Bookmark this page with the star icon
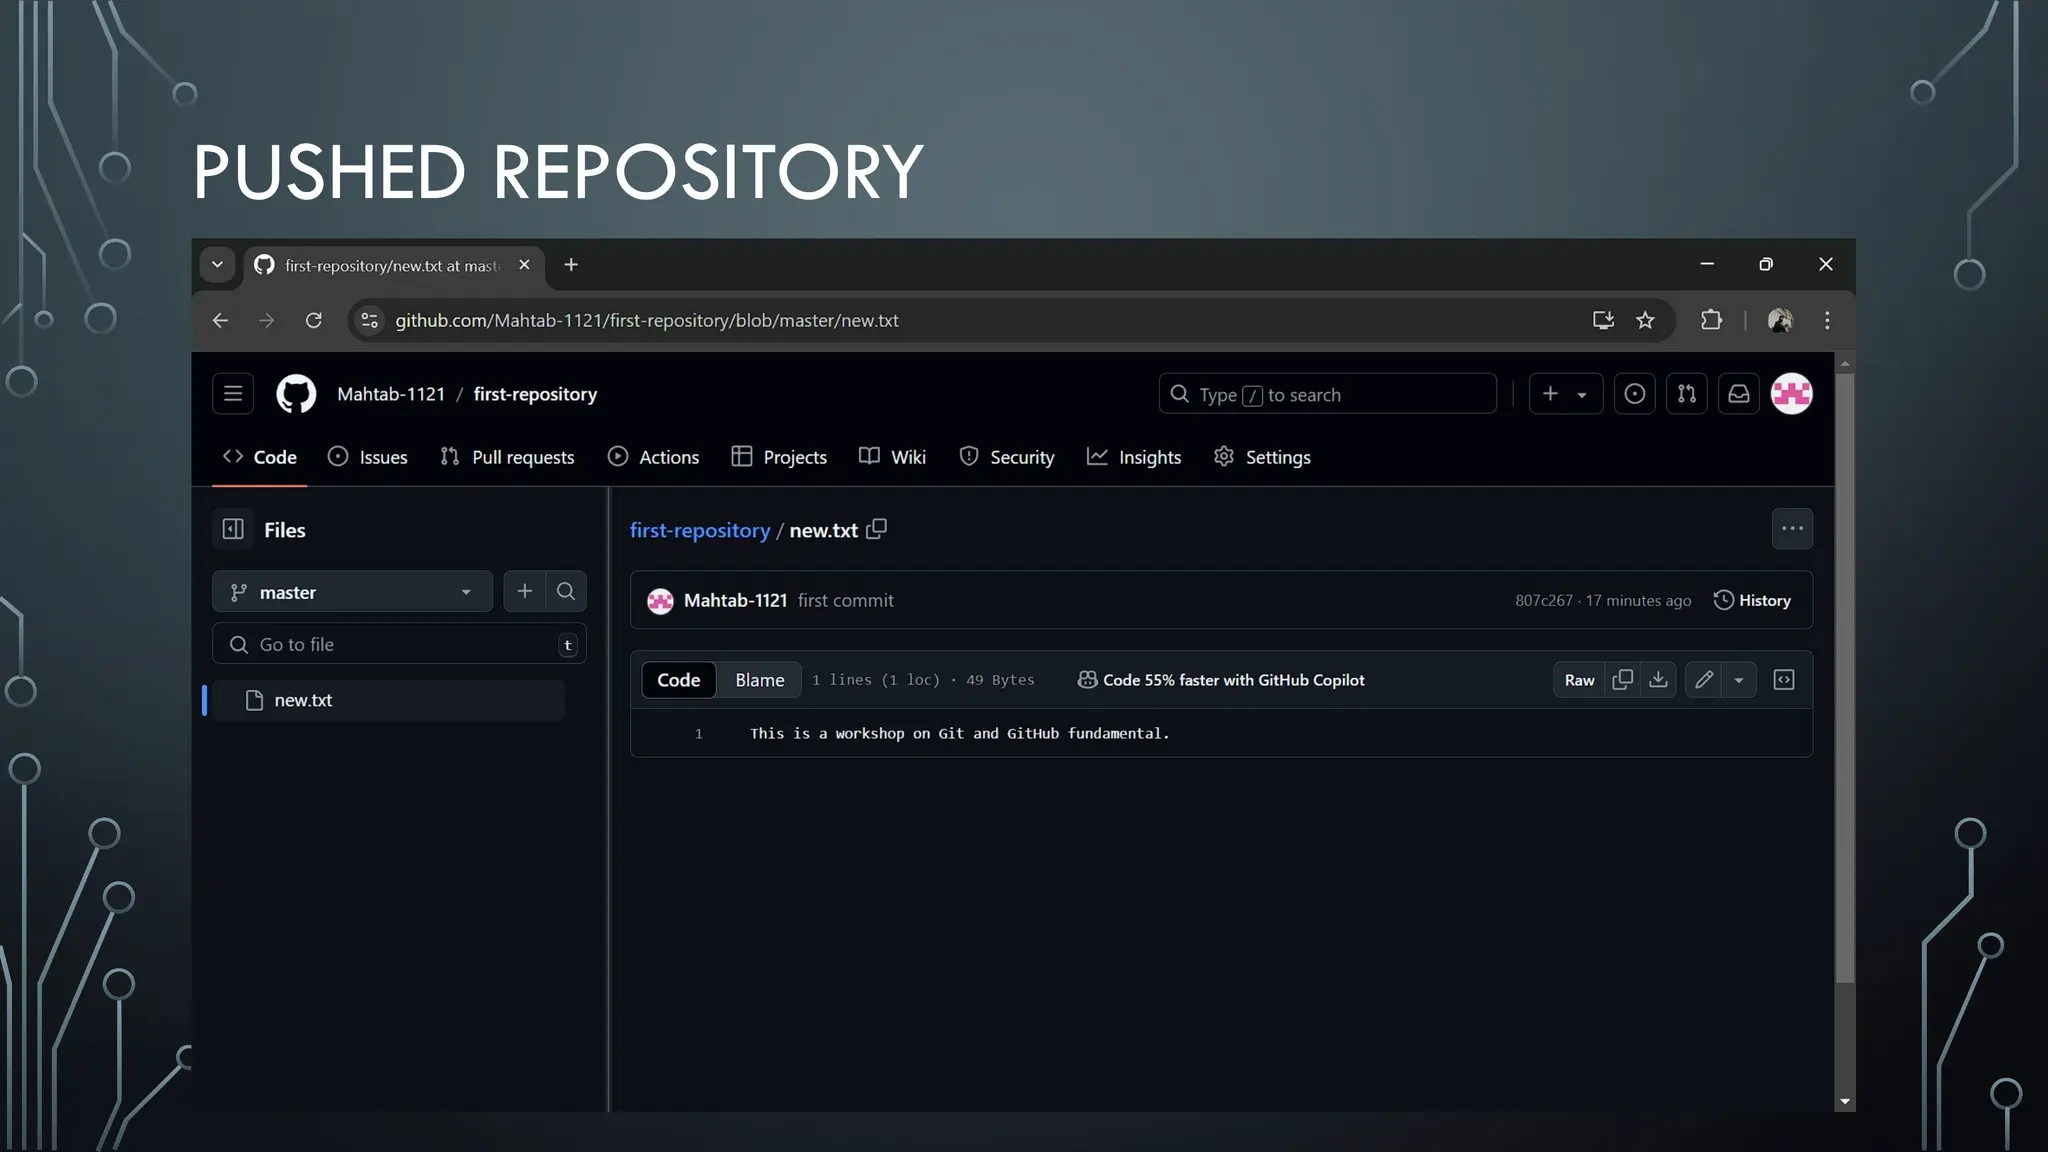 1645,320
